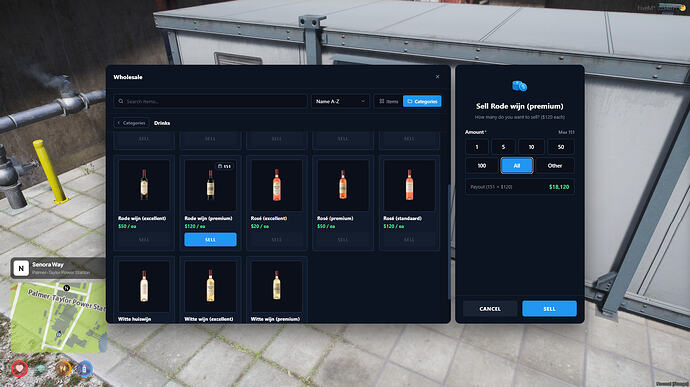Select the Rosé (premium) bottle thumbnail

coord(343,185)
